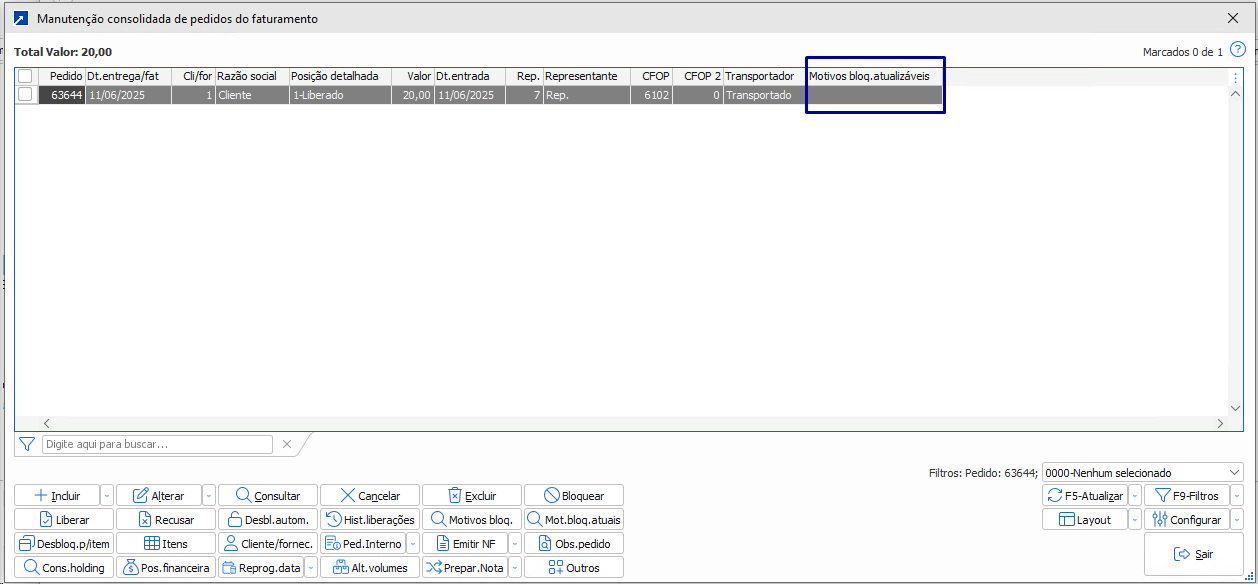1258x584 pixels.
Task: Click the F5-Atualizar refresh button
Action: (x=1084, y=495)
